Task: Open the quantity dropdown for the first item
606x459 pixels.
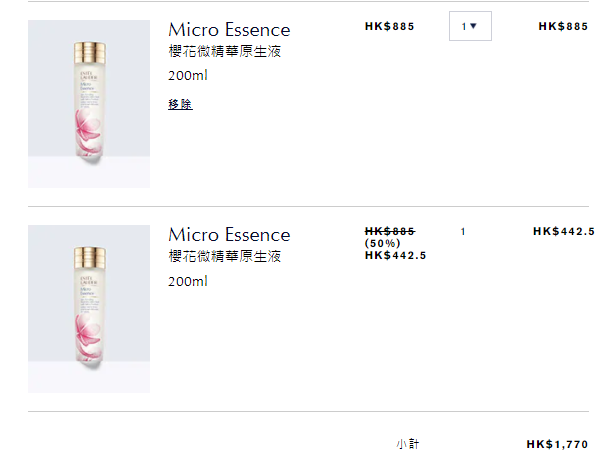Action: coord(470,27)
